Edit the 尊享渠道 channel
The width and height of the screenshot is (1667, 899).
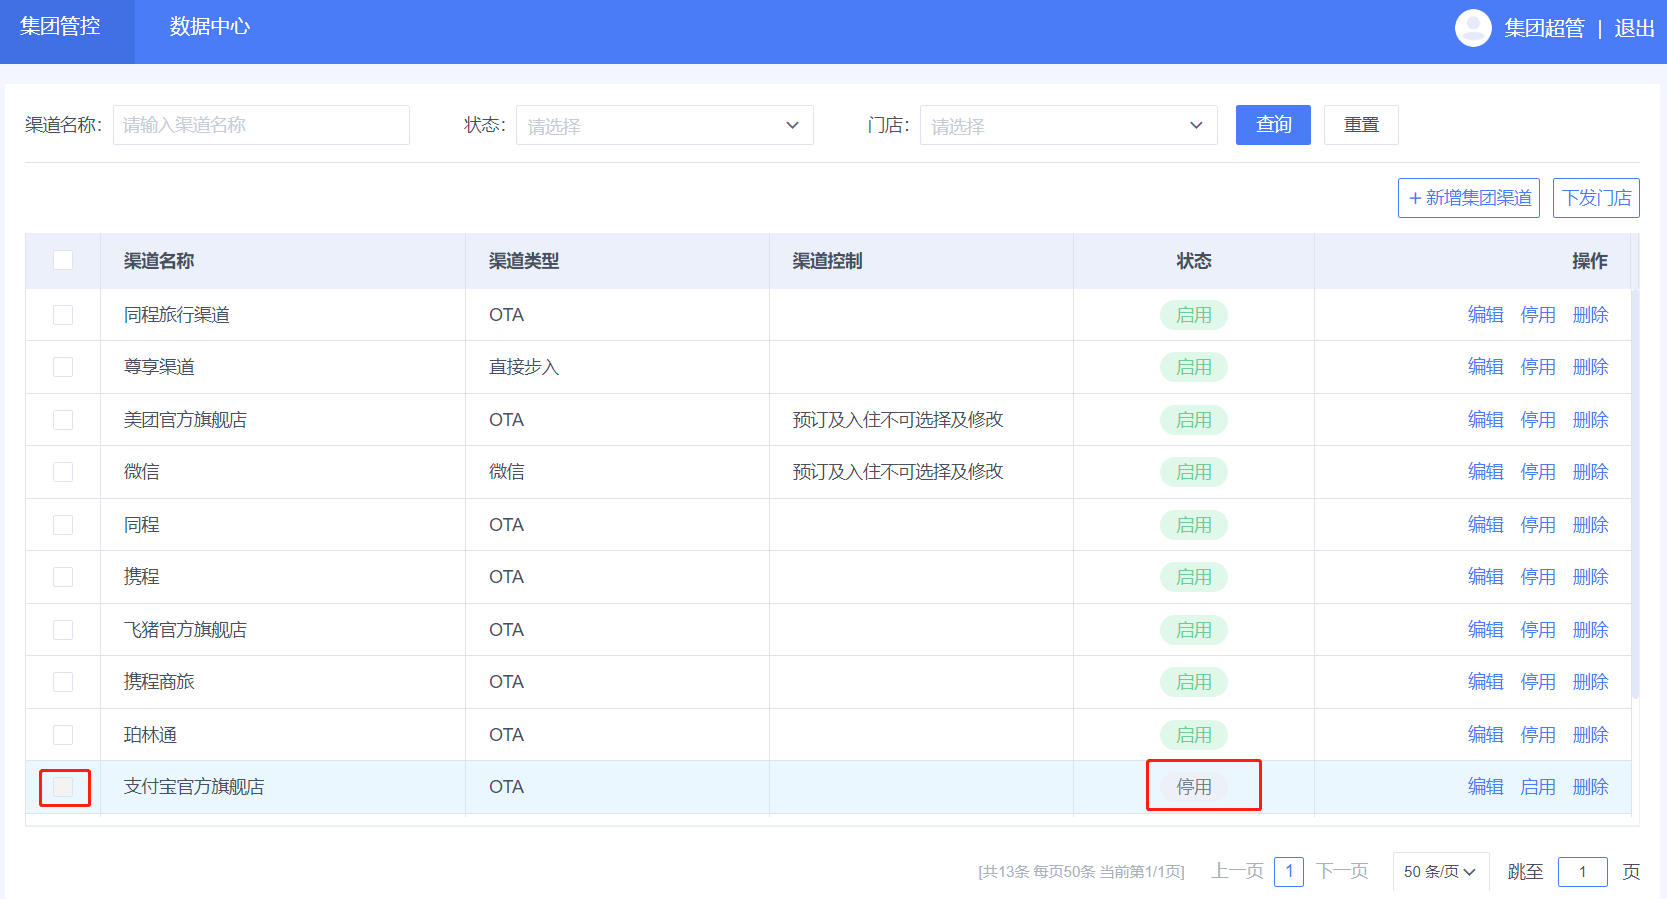pyautogui.click(x=1486, y=367)
